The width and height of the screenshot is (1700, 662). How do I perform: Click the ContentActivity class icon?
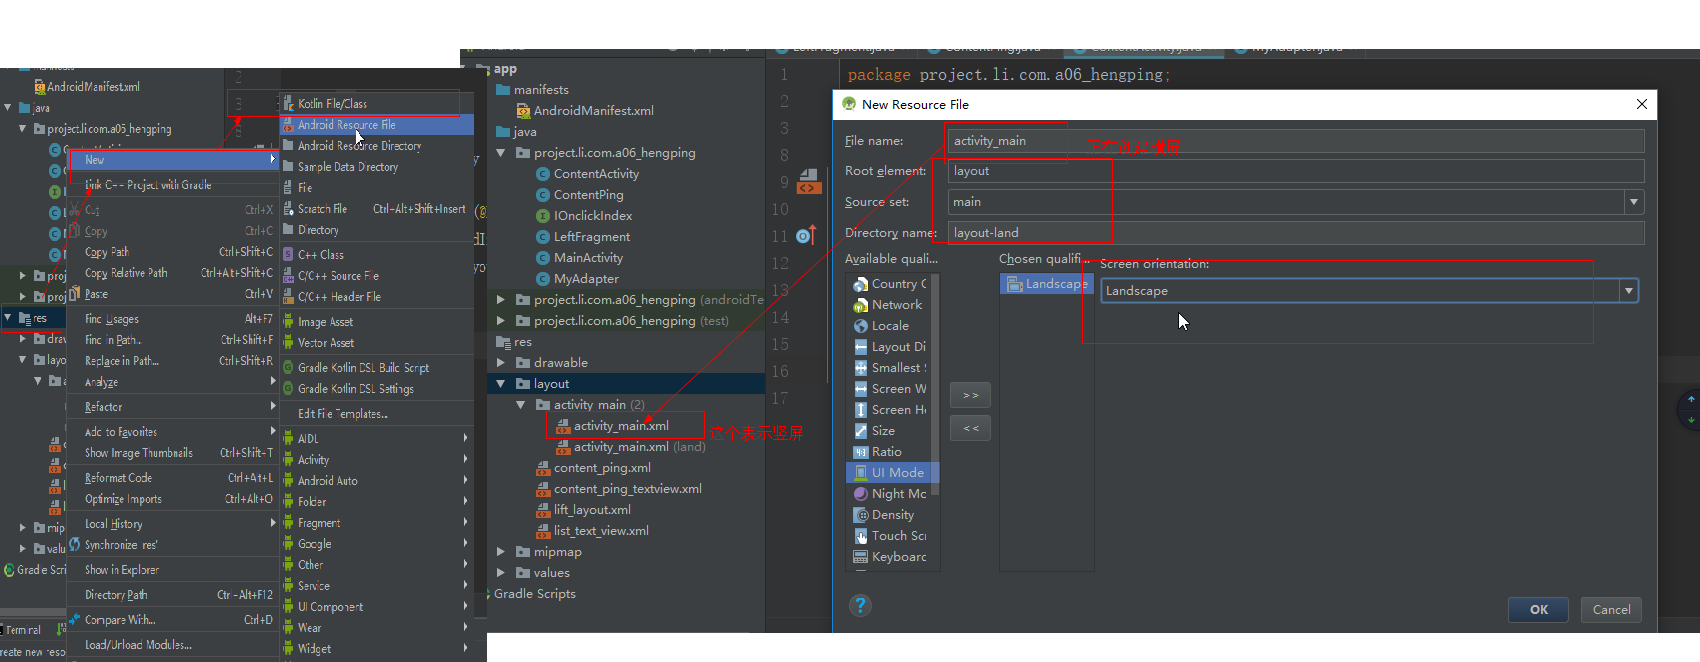pyautogui.click(x=543, y=174)
